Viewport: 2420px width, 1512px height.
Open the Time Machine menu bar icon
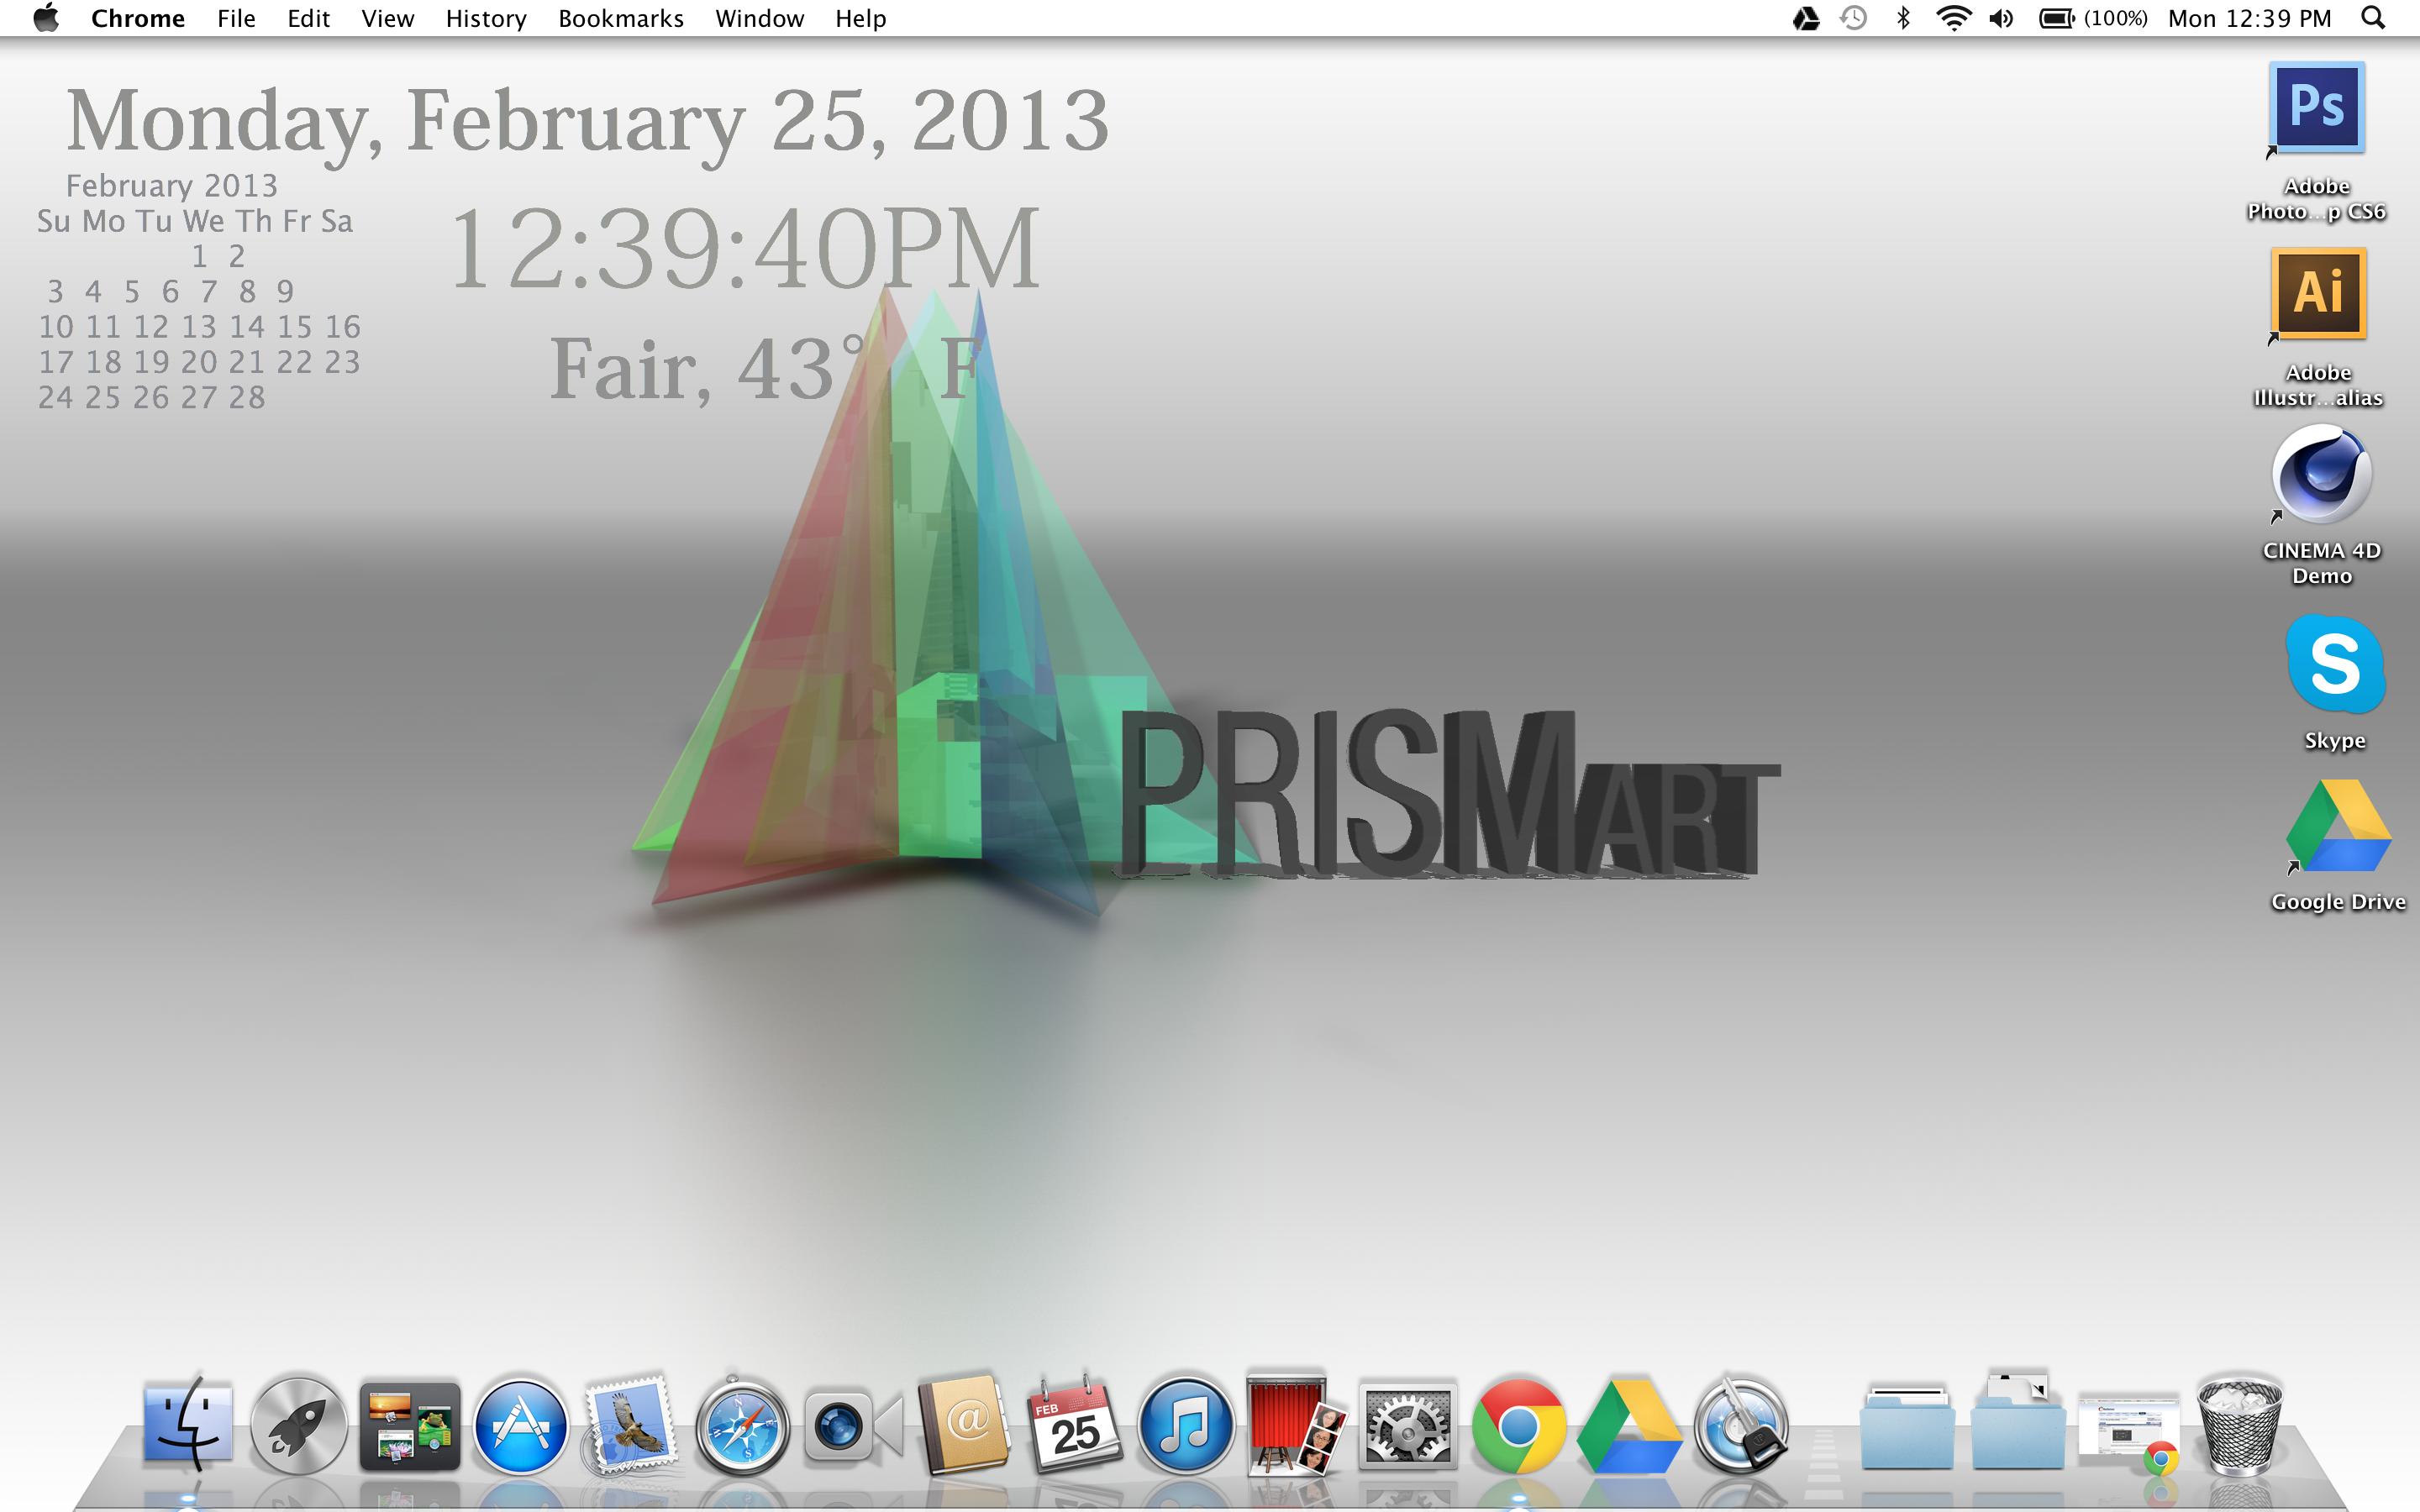[x=1853, y=18]
